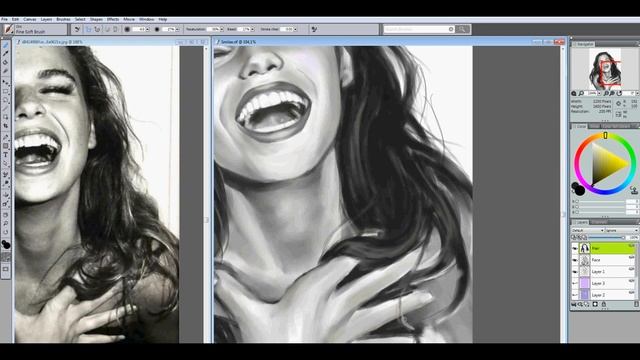Open Navigator rotation angle dropdown
The image size is (640, 360).
click(638, 93)
